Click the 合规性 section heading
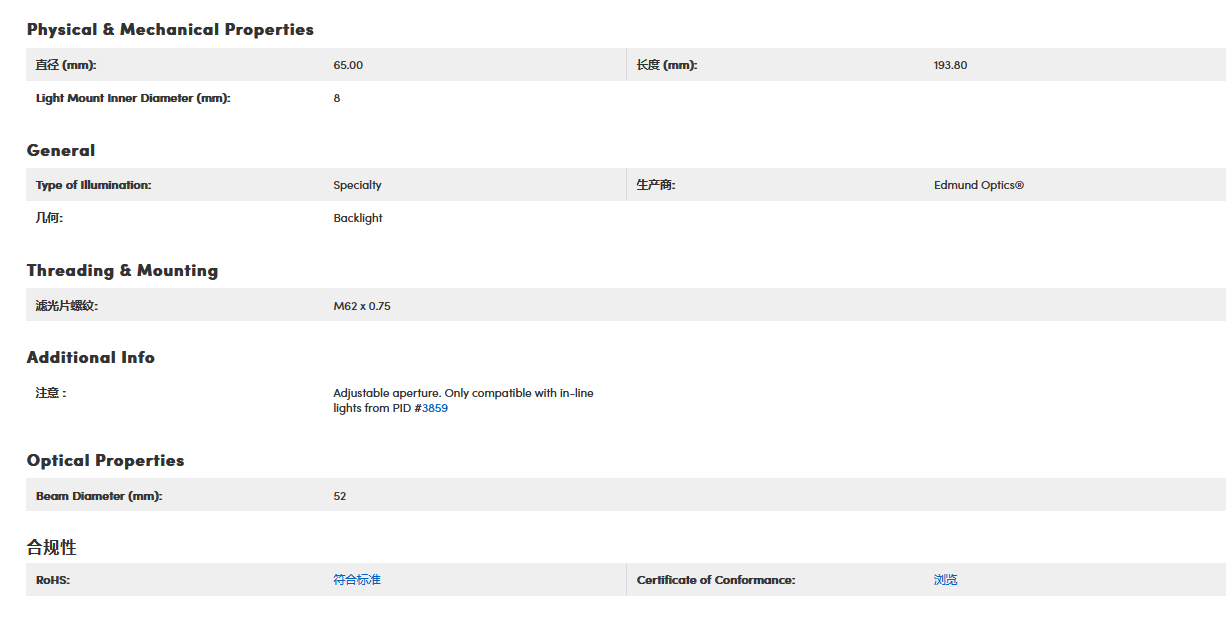The width and height of the screenshot is (1232, 622). [x=51, y=548]
